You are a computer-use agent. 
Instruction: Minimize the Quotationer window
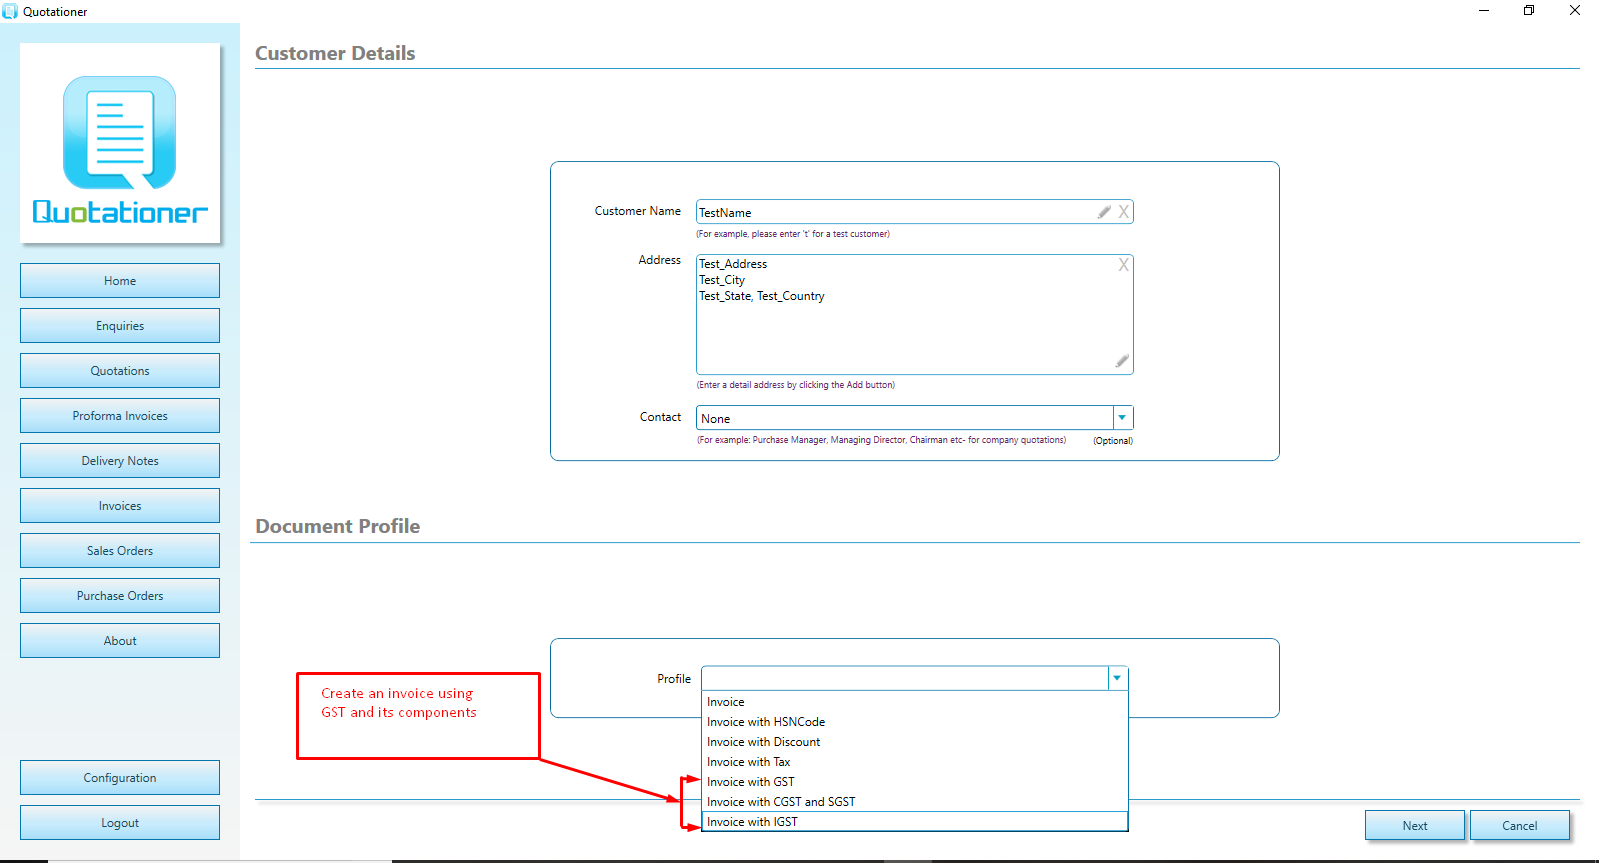point(1484,11)
